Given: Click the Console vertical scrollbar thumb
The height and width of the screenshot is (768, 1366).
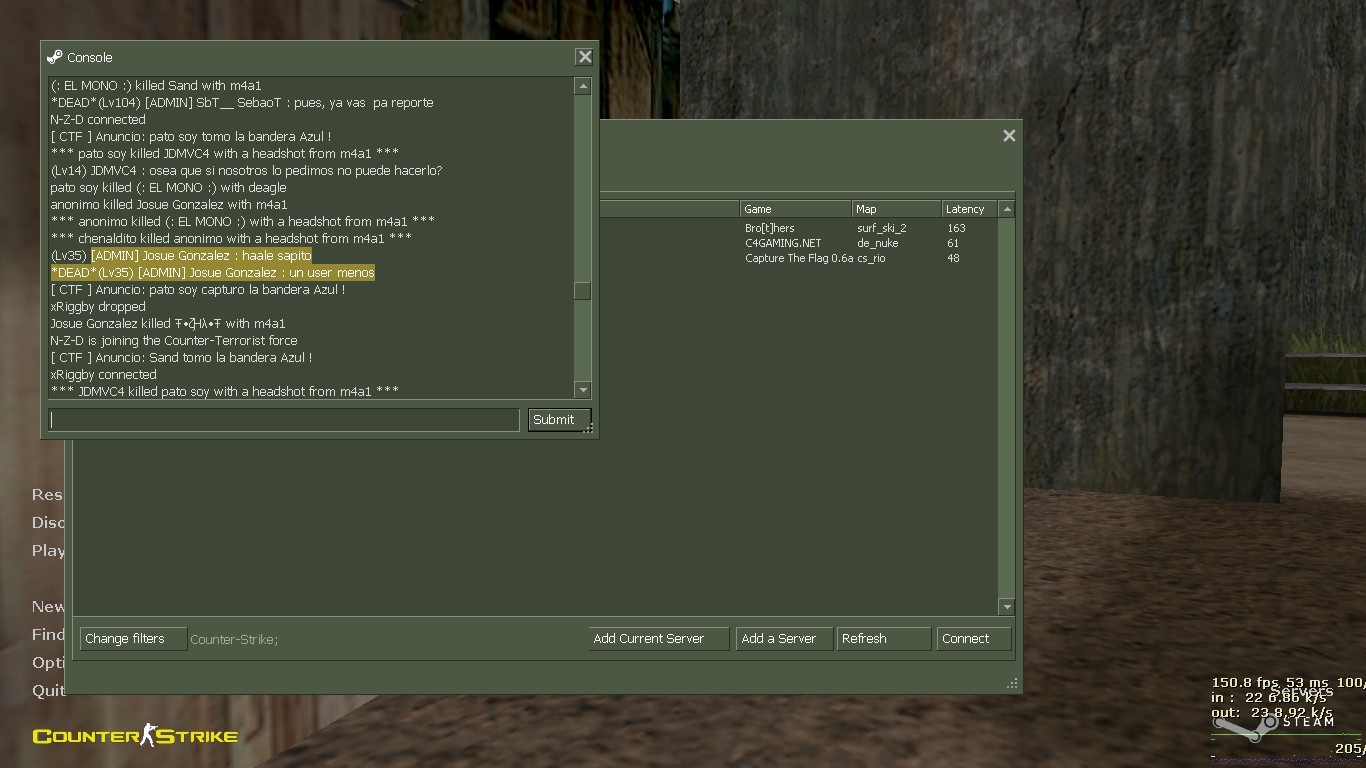Looking at the screenshot, I should click(583, 291).
